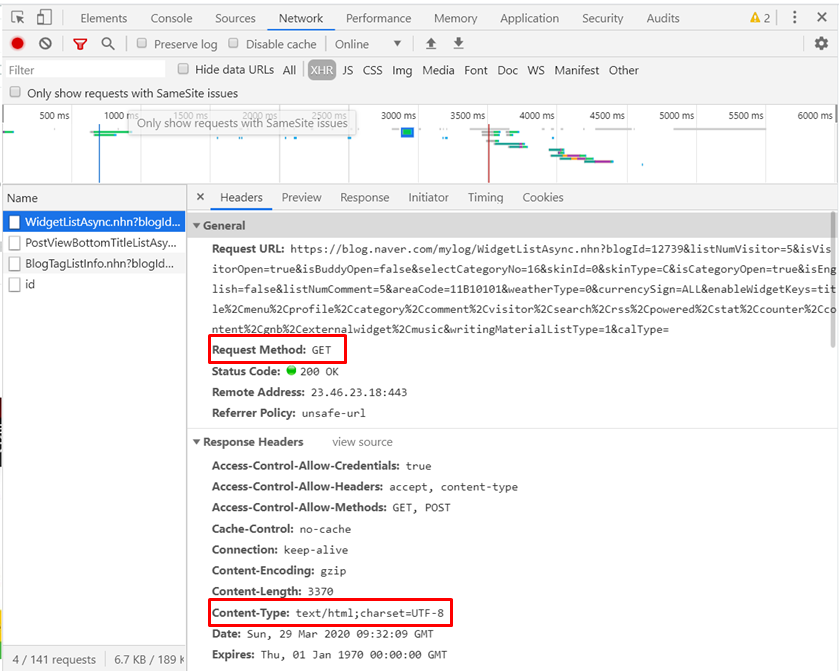The image size is (839, 671).
Task: Check the Hide data URLs checkbox
Action: (x=183, y=69)
